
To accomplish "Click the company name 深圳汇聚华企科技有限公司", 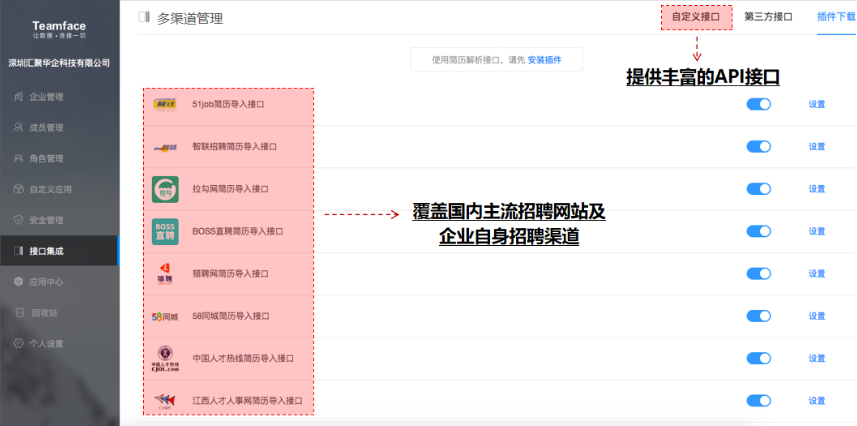I will (x=59, y=63).
